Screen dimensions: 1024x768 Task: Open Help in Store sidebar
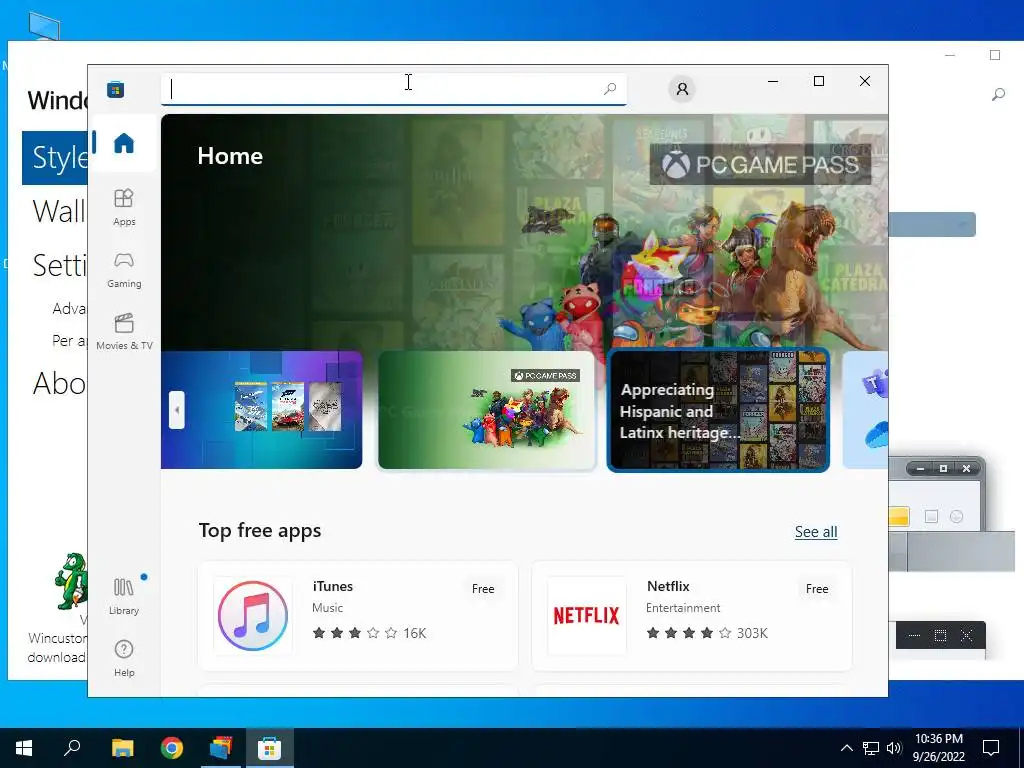(x=123, y=658)
